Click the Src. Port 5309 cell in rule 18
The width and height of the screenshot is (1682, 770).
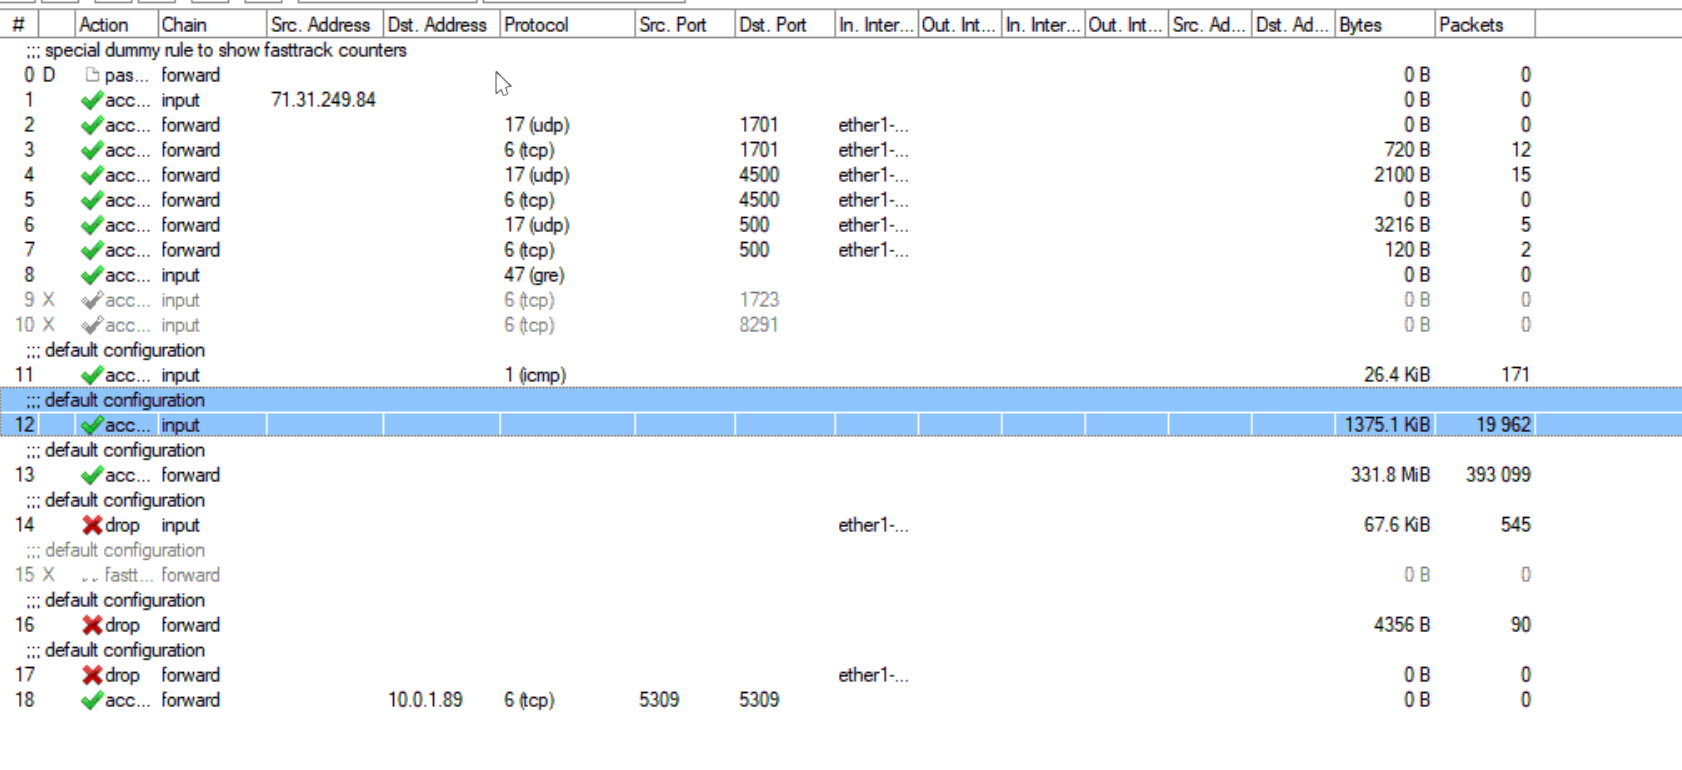tap(659, 700)
